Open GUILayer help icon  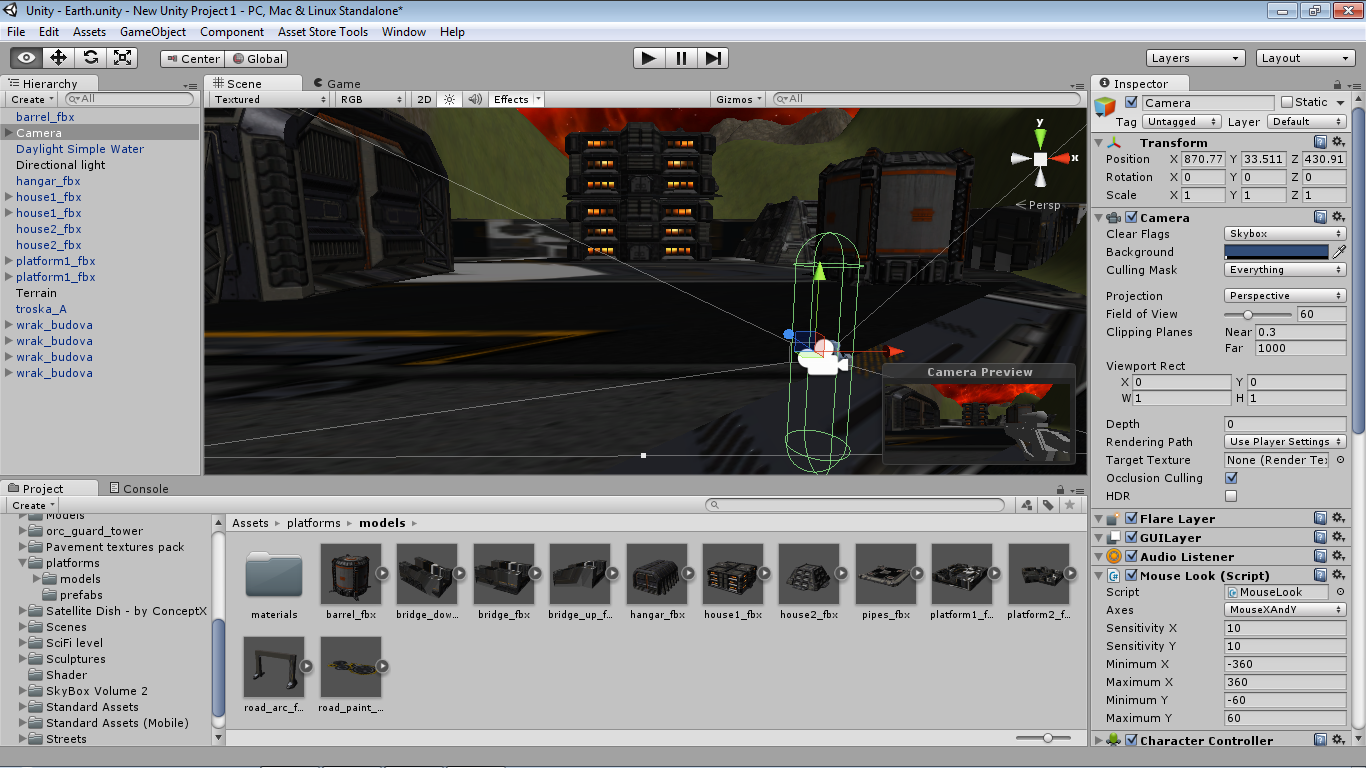point(1320,537)
